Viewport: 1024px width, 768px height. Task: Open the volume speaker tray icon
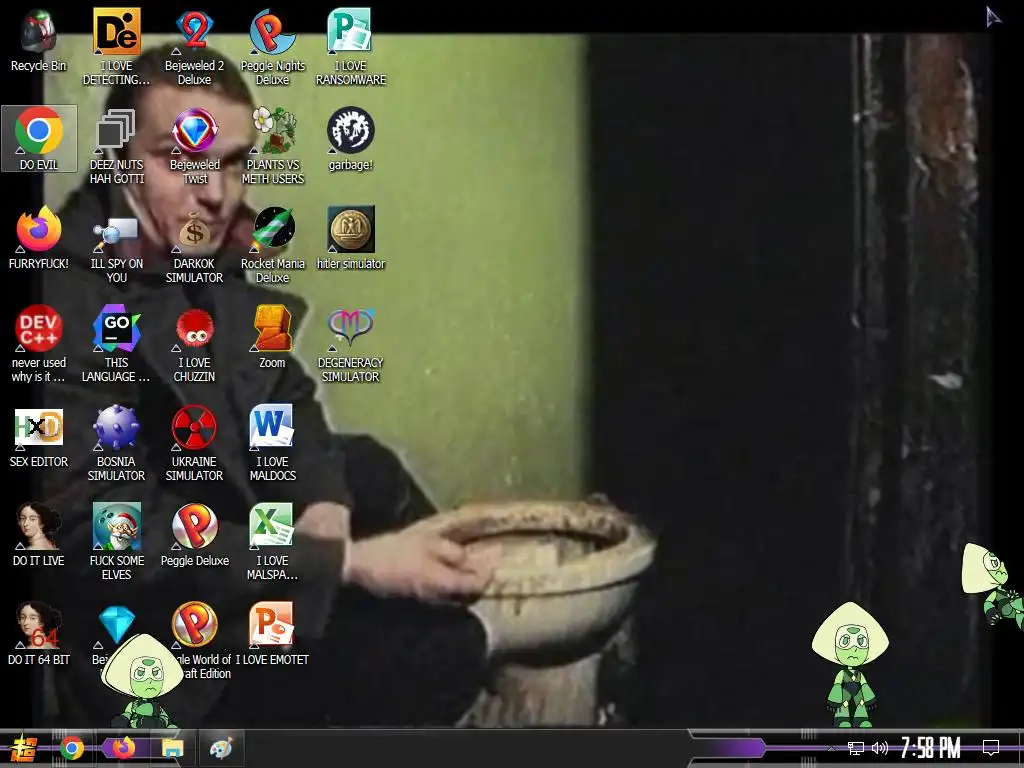pyautogui.click(x=880, y=748)
